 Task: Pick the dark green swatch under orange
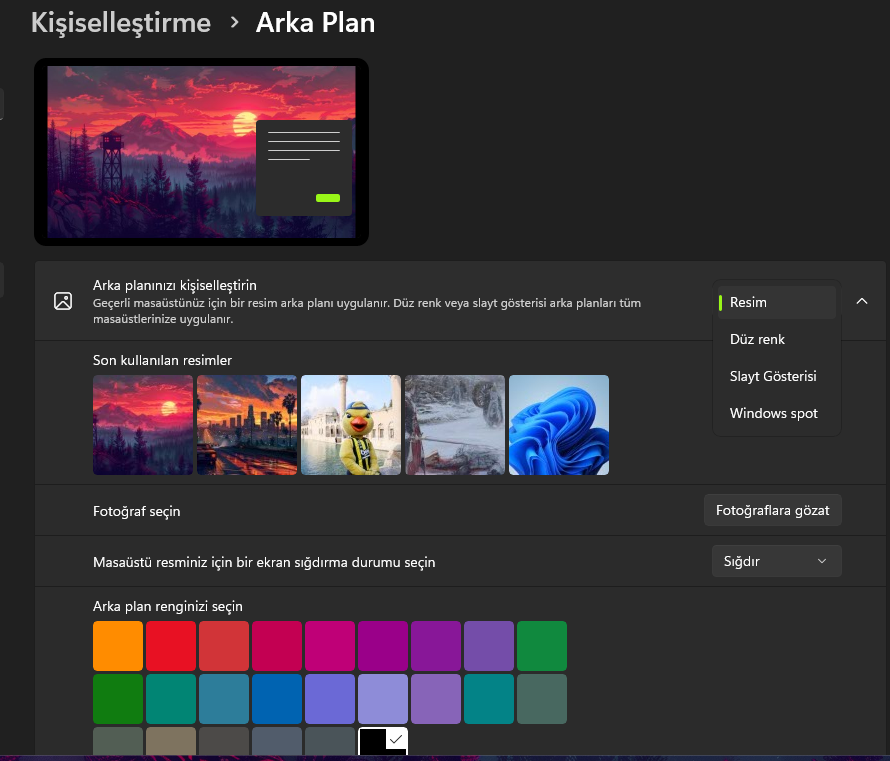(118, 699)
